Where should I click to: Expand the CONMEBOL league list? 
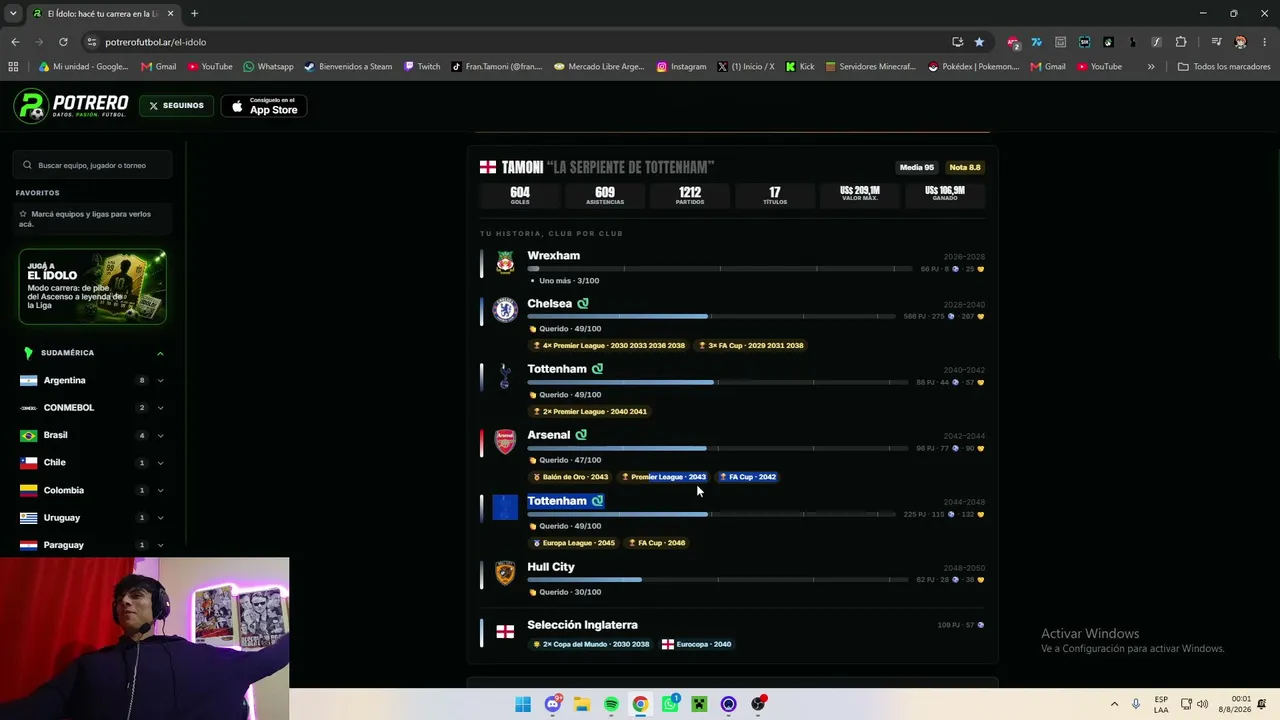point(160,408)
